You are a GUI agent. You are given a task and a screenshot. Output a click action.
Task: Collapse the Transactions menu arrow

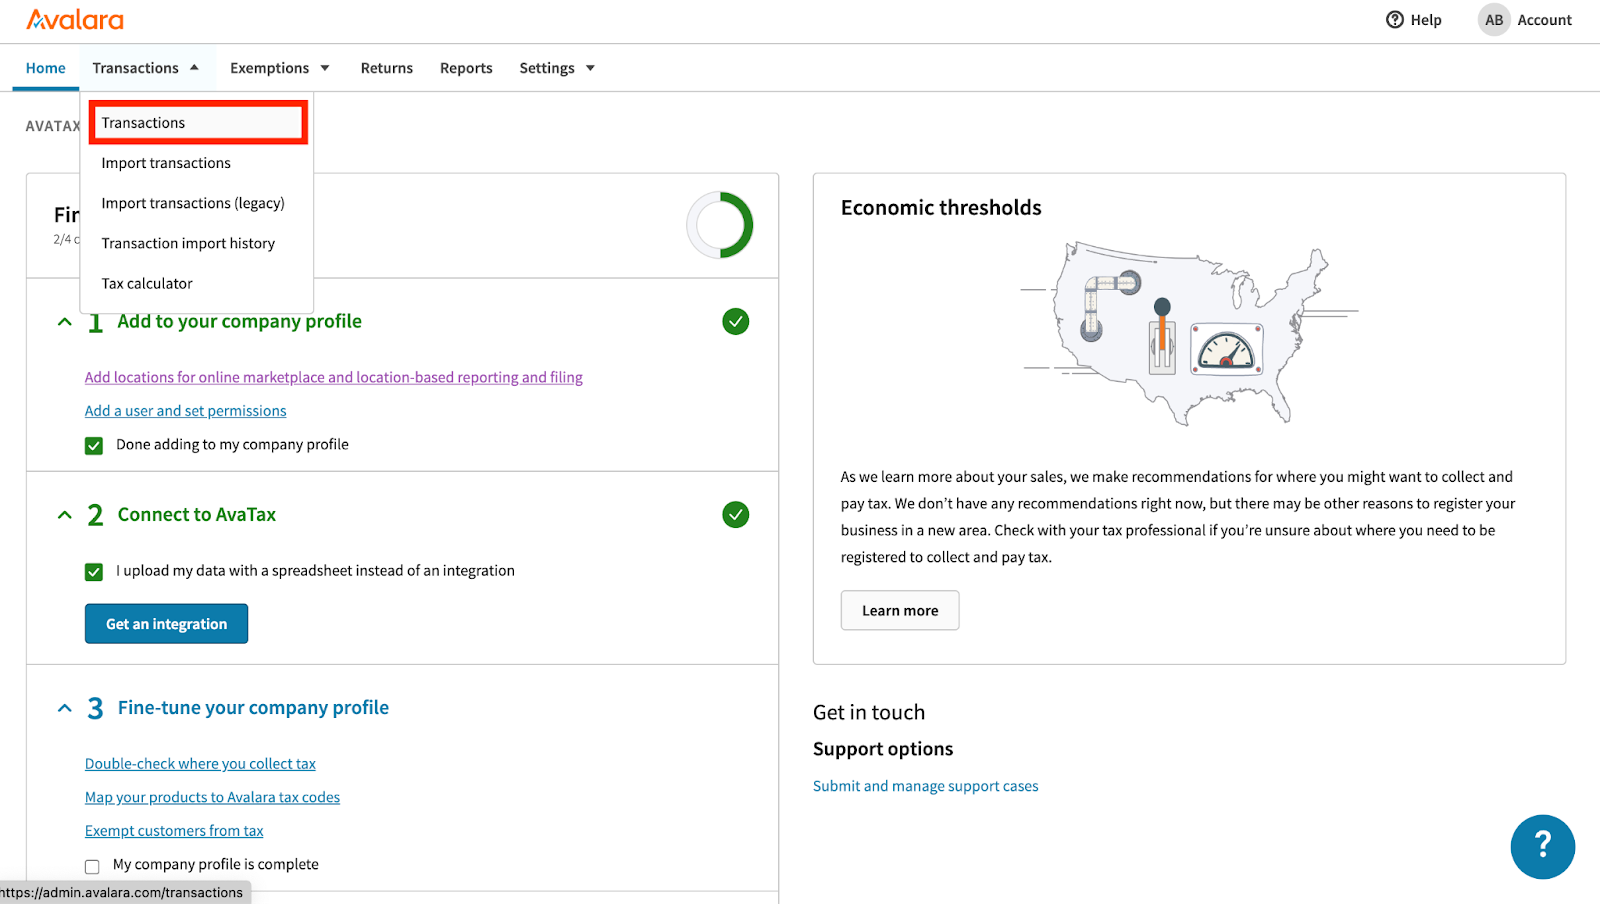click(194, 68)
